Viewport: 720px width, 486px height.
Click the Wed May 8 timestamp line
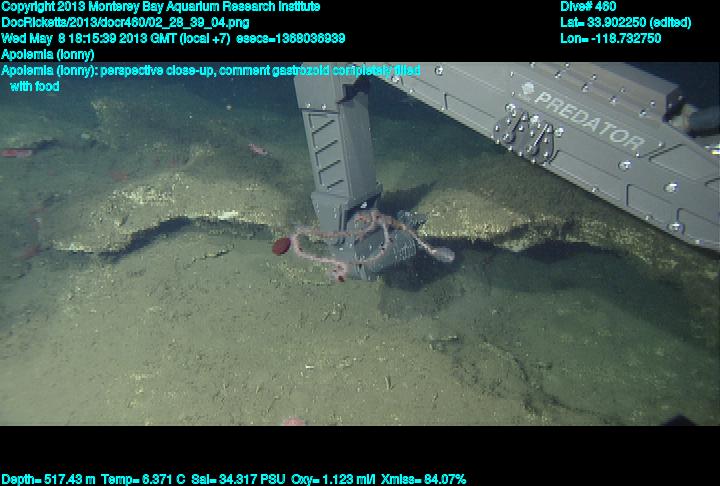tap(173, 39)
